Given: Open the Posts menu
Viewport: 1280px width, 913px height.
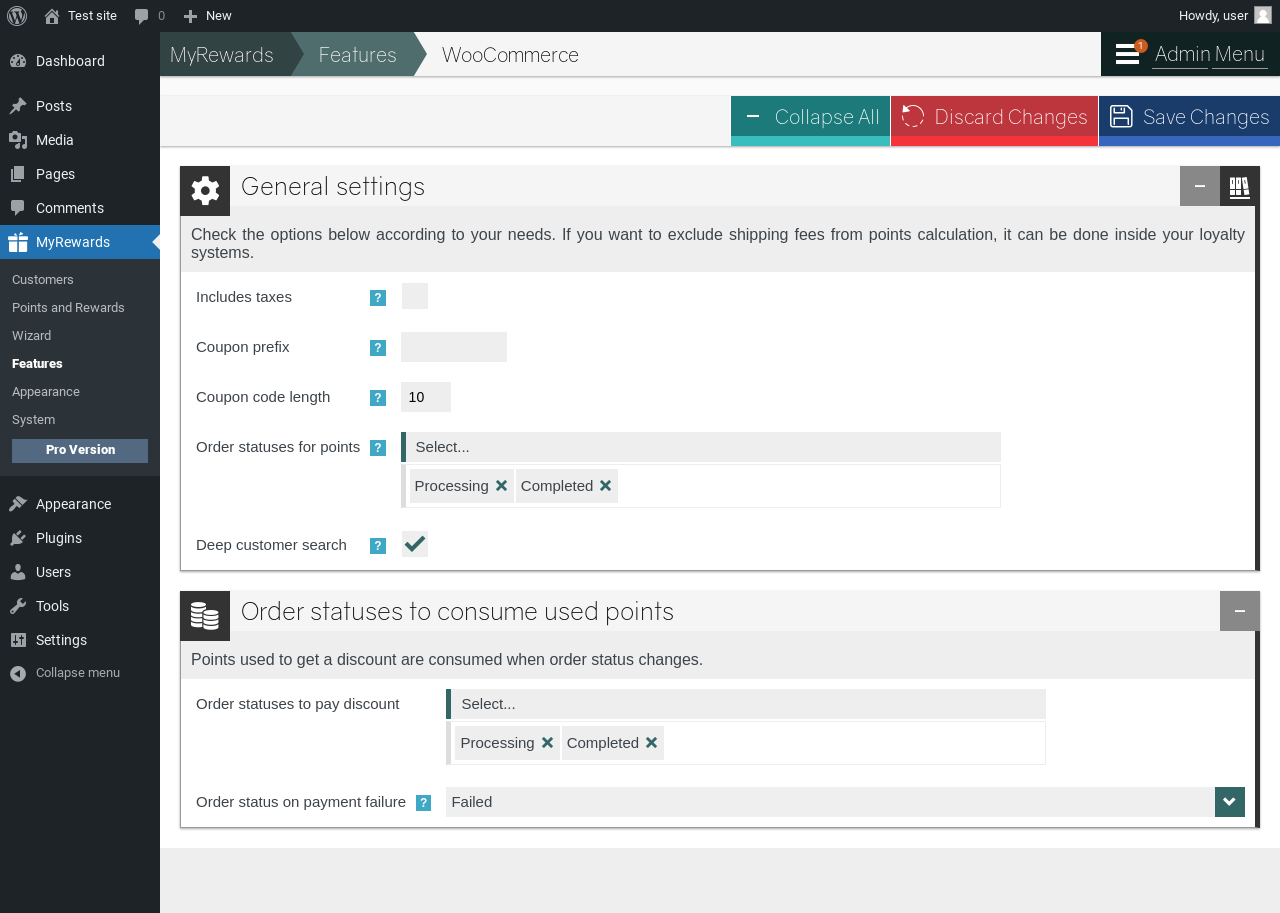Looking at the screenshot, I should (x=80, y=106).
